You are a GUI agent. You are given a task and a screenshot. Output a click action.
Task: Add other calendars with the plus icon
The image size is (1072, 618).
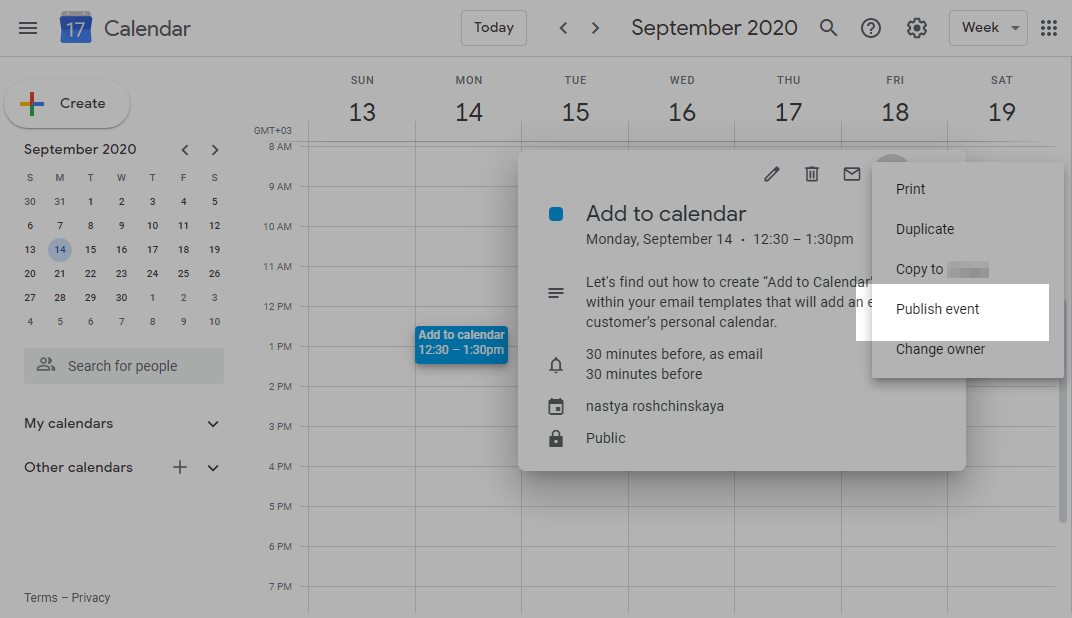tap(179, 467)
